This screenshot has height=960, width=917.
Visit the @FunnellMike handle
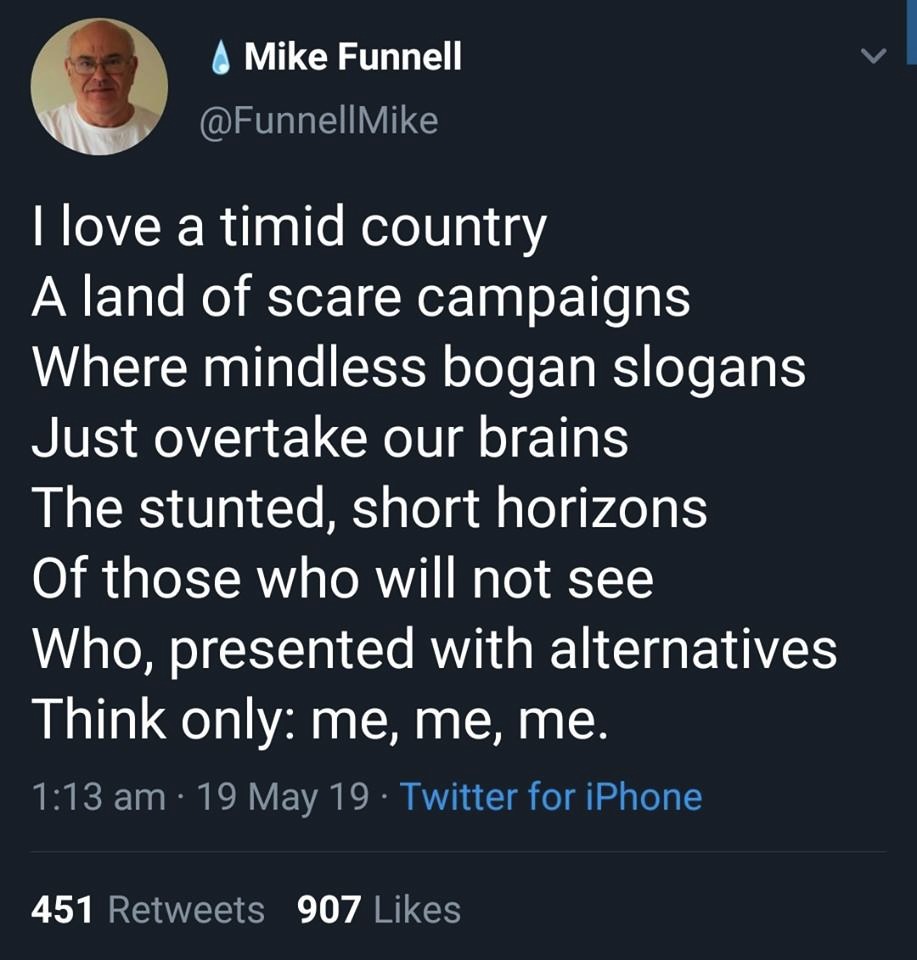(320, 121)
